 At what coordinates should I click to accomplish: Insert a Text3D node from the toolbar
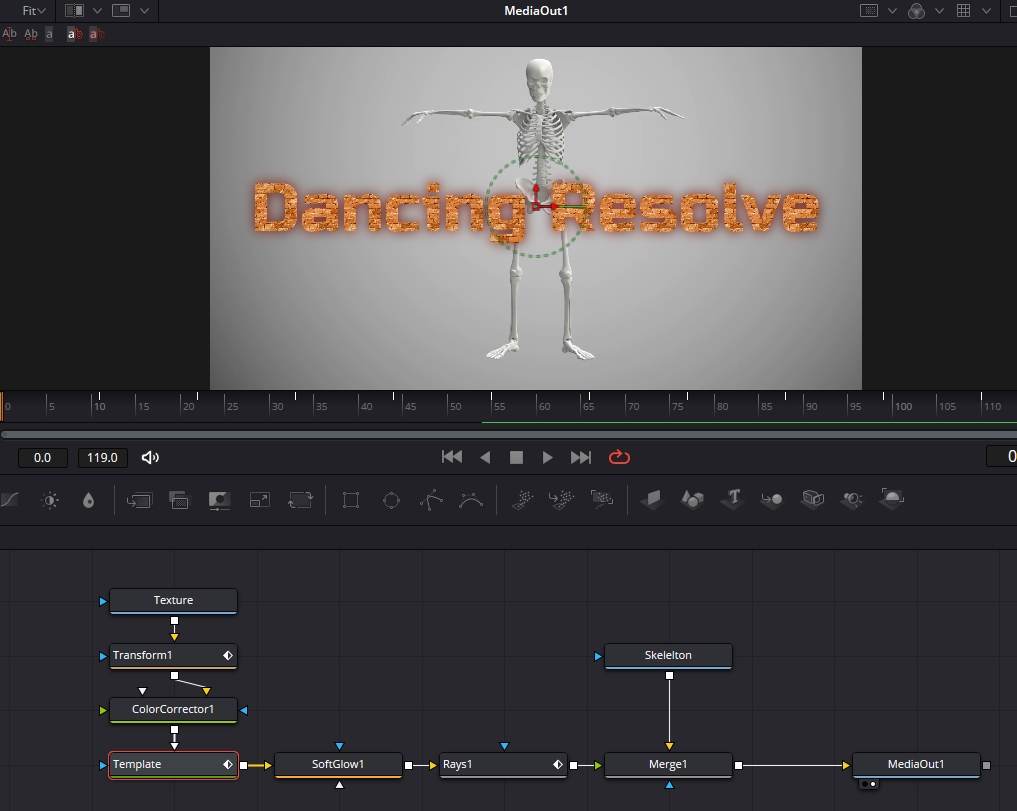tap(733, 498)
